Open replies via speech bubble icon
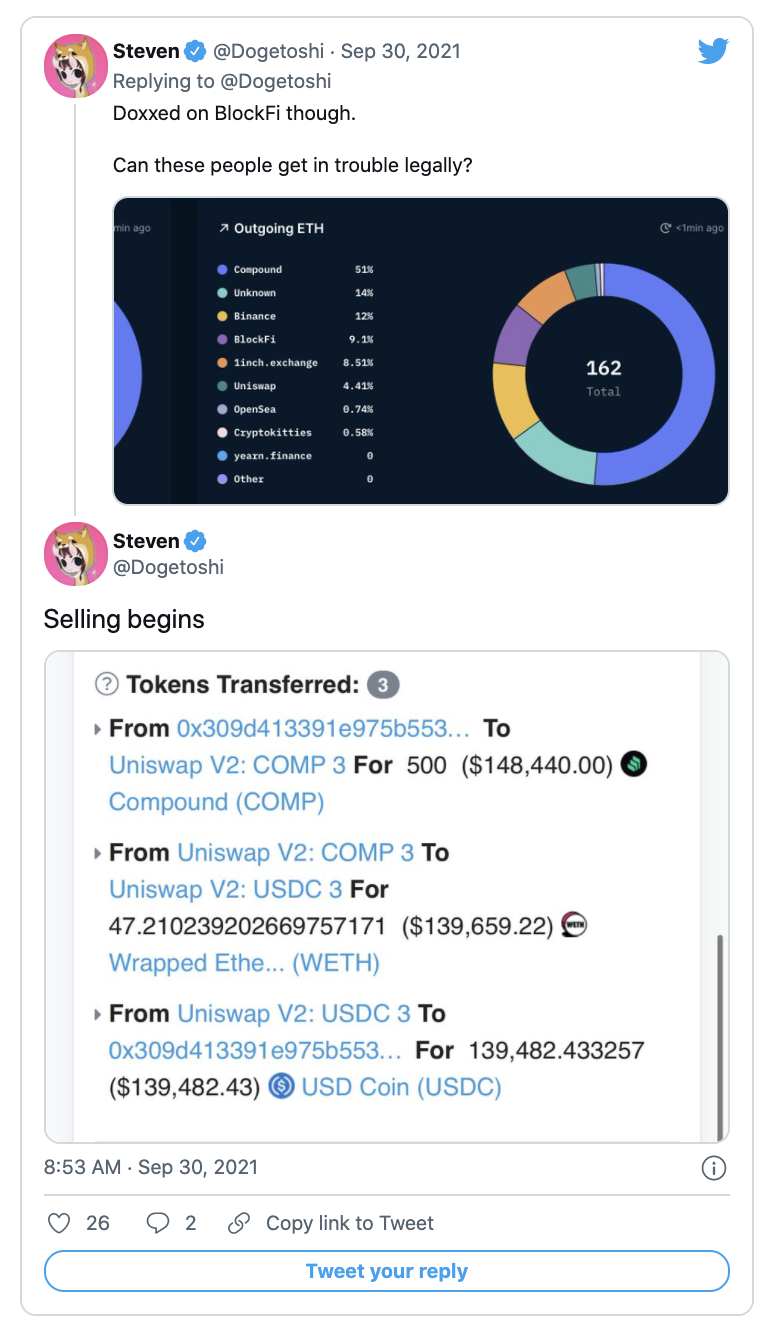The height and width of the screenshot is (1340, 778). (x=158, y=1222)
